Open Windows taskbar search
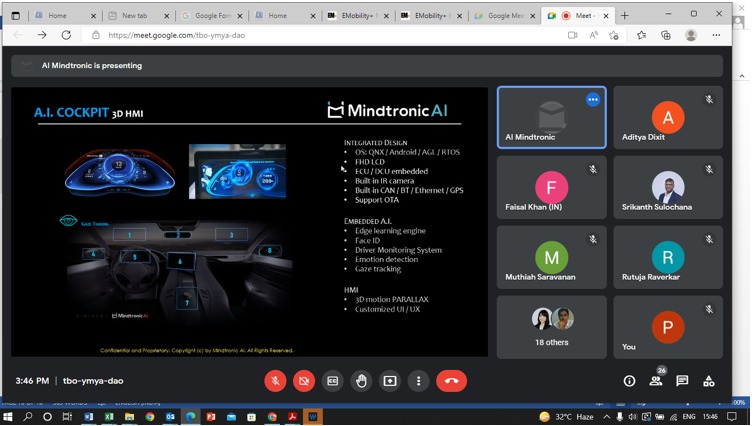Viewport: 755px width, 426px height. [28, 417]
